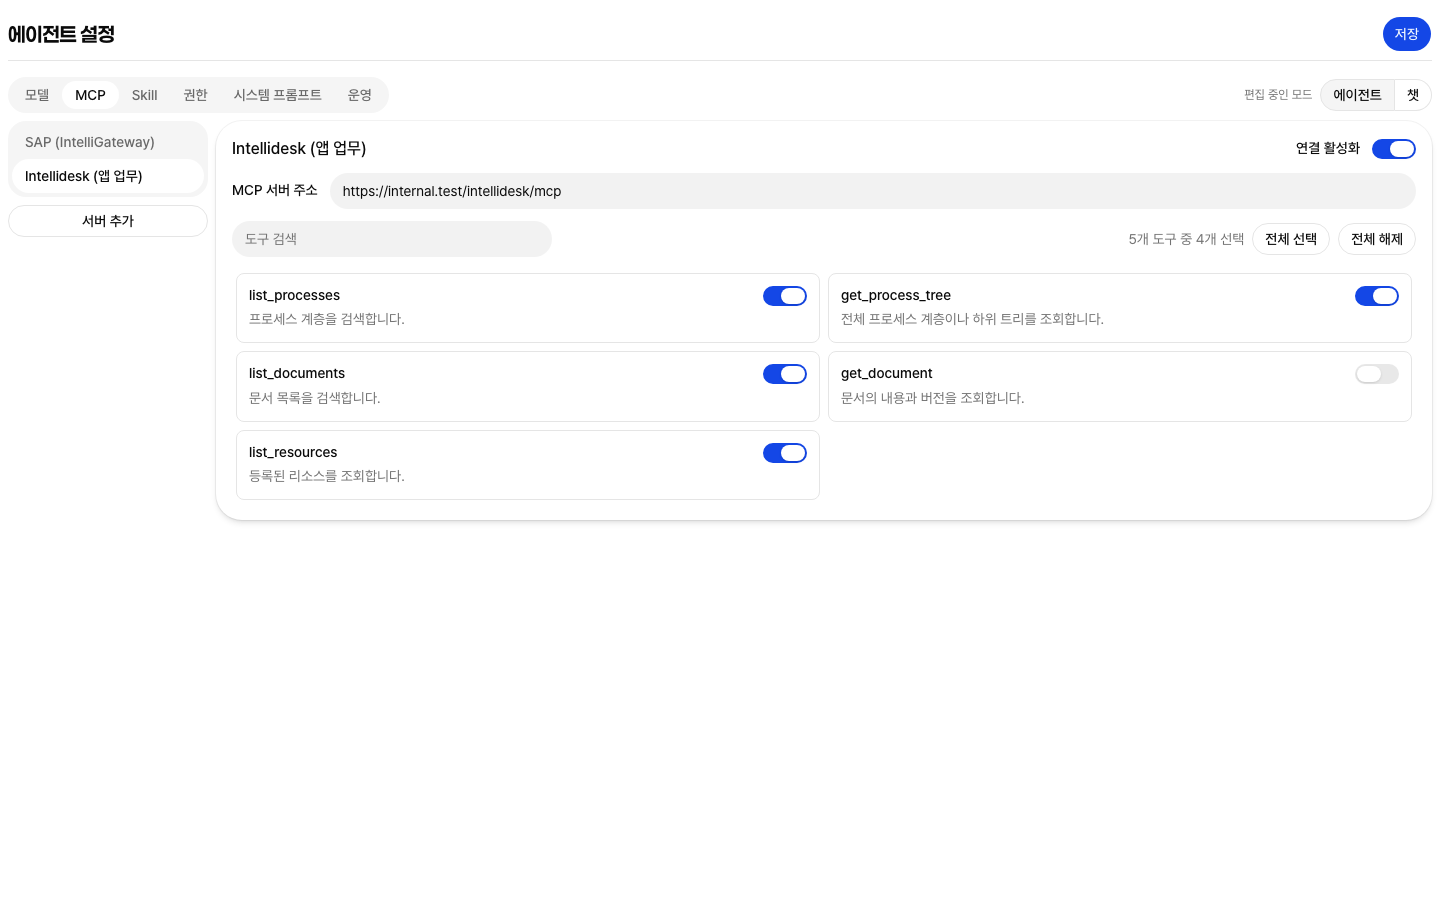Click the get_document tool name
The height and width of the screenshot is (900, 1440).
point(887,373)
